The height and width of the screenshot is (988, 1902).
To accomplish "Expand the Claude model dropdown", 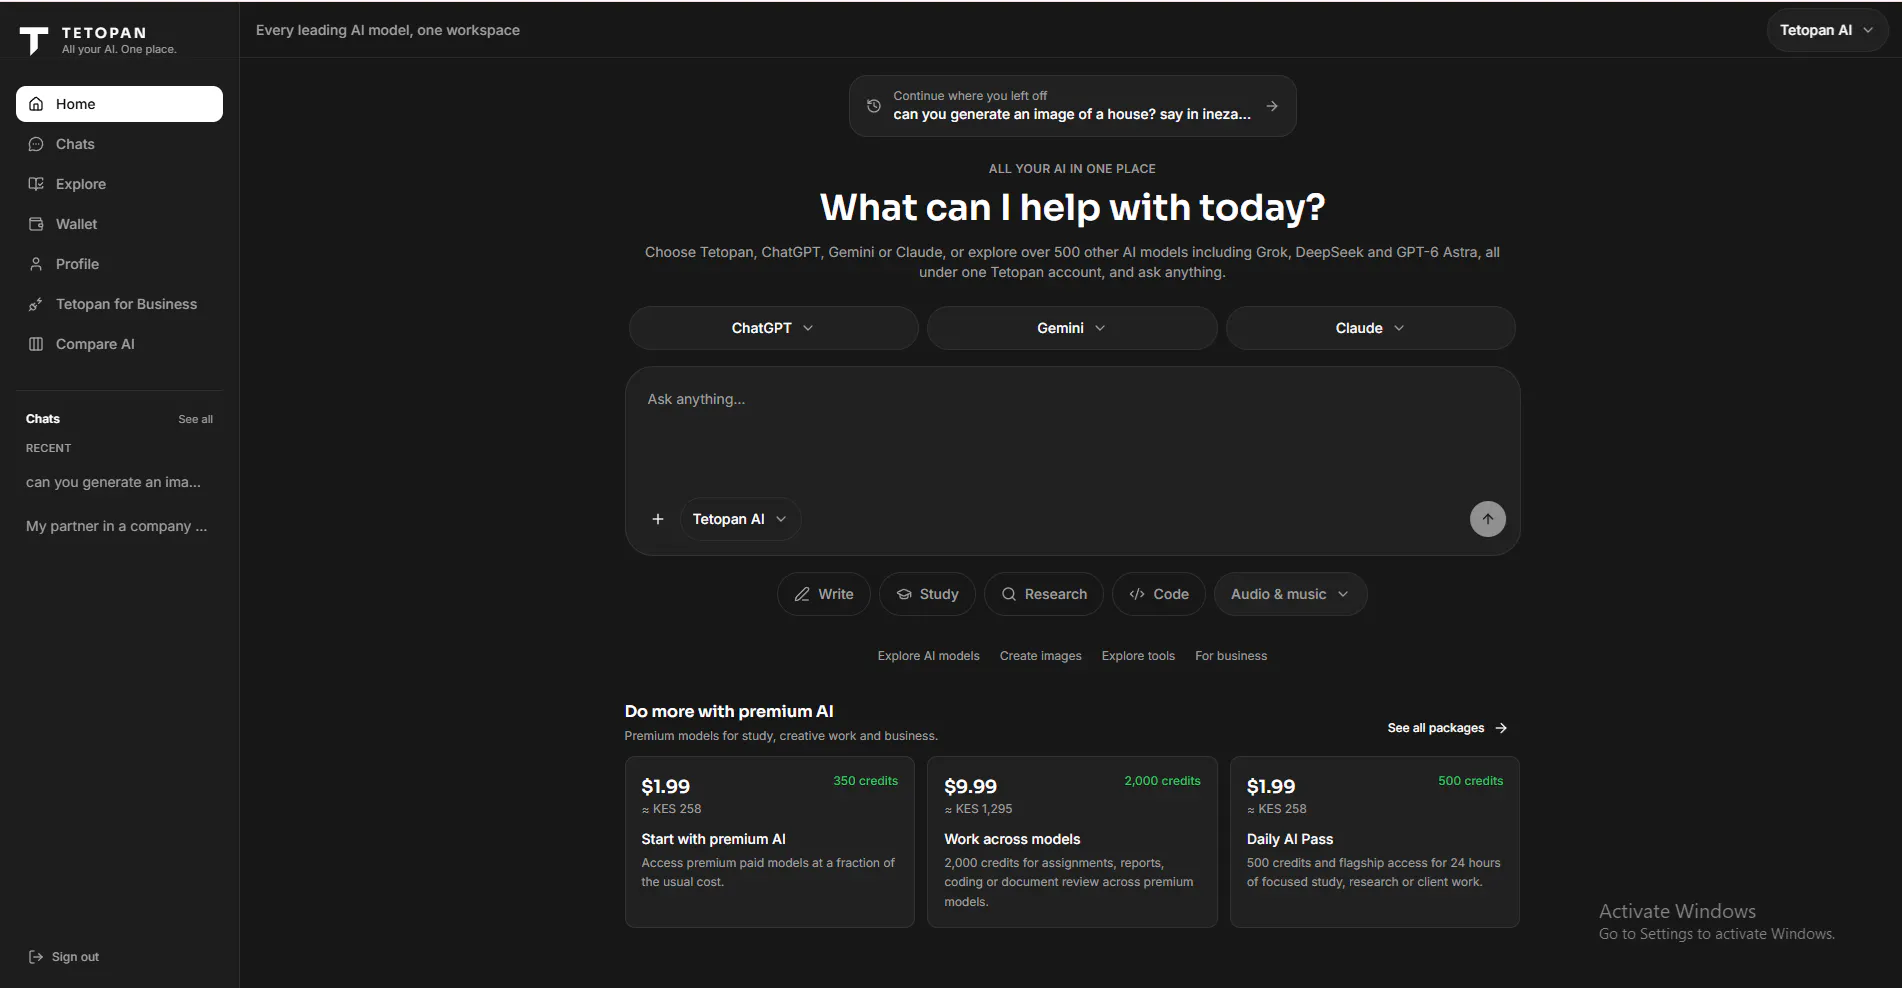I will [1370, 328].
